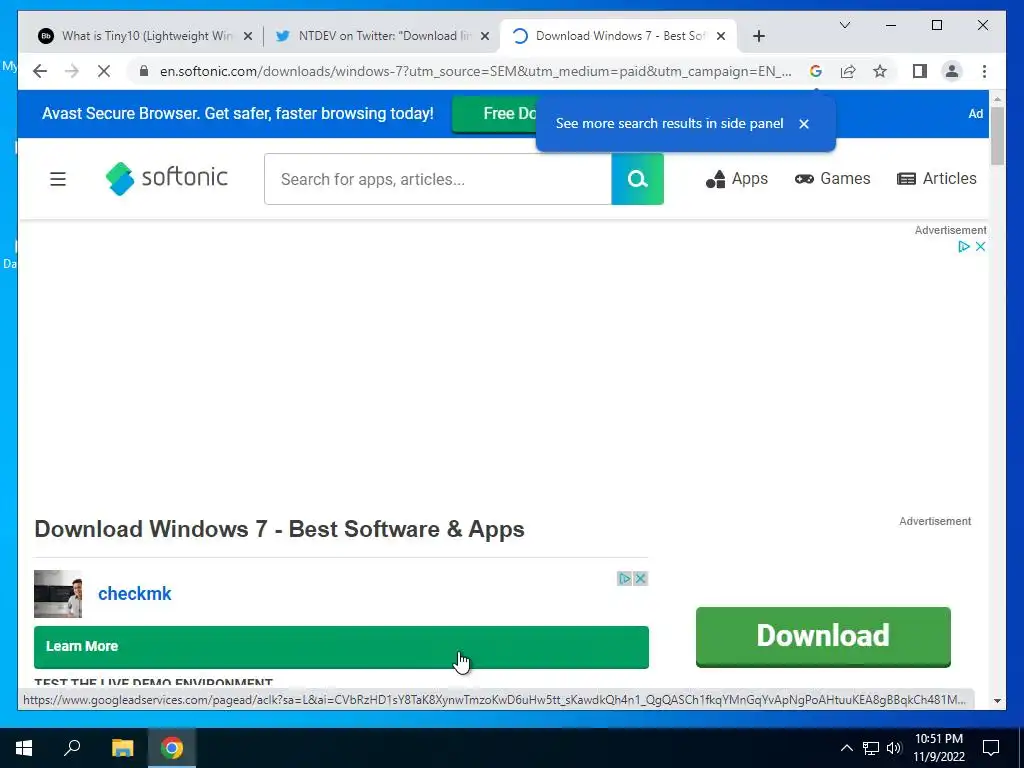Click the big green Download button
The image size is (1024, 768).
click(x=823, y=637)
